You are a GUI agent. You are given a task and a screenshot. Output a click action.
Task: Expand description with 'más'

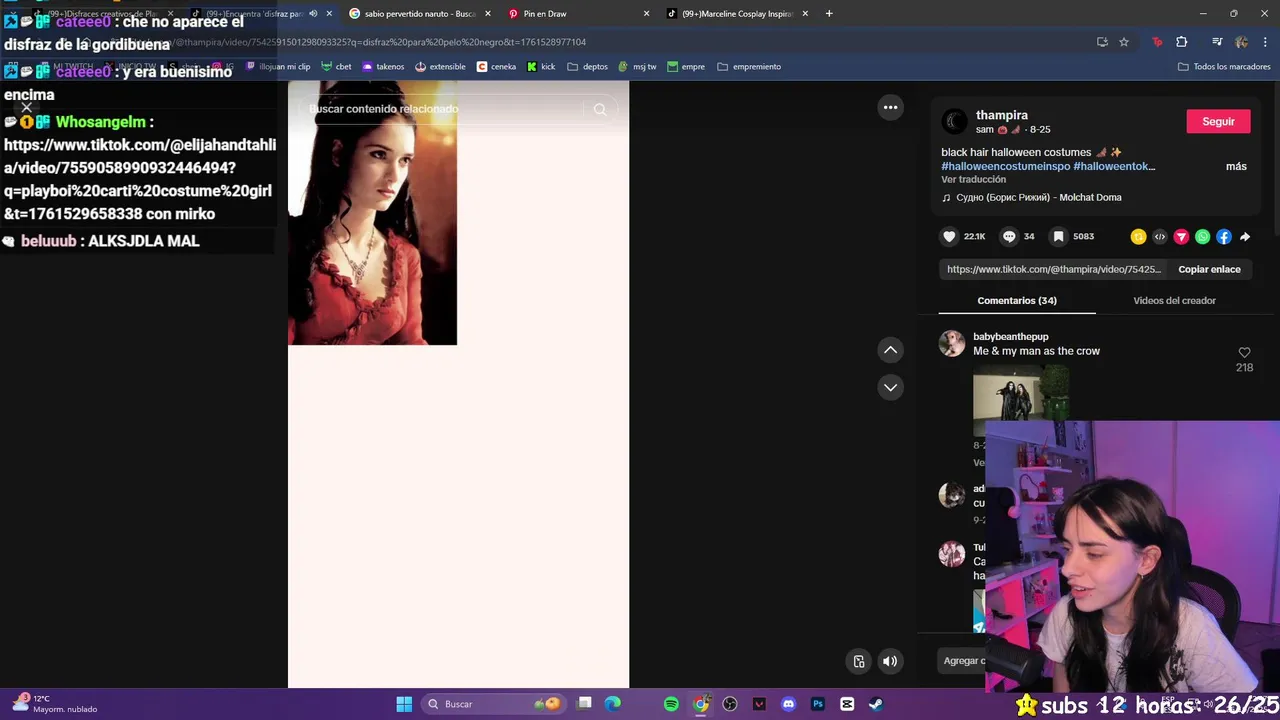point(1236,166)
